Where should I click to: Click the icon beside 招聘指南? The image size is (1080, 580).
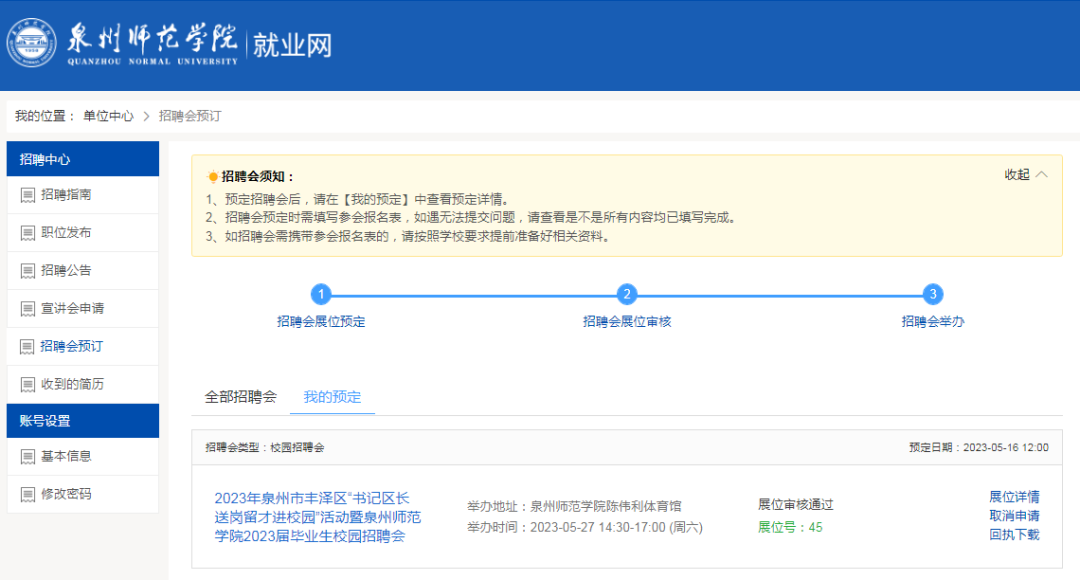(28, 195)
